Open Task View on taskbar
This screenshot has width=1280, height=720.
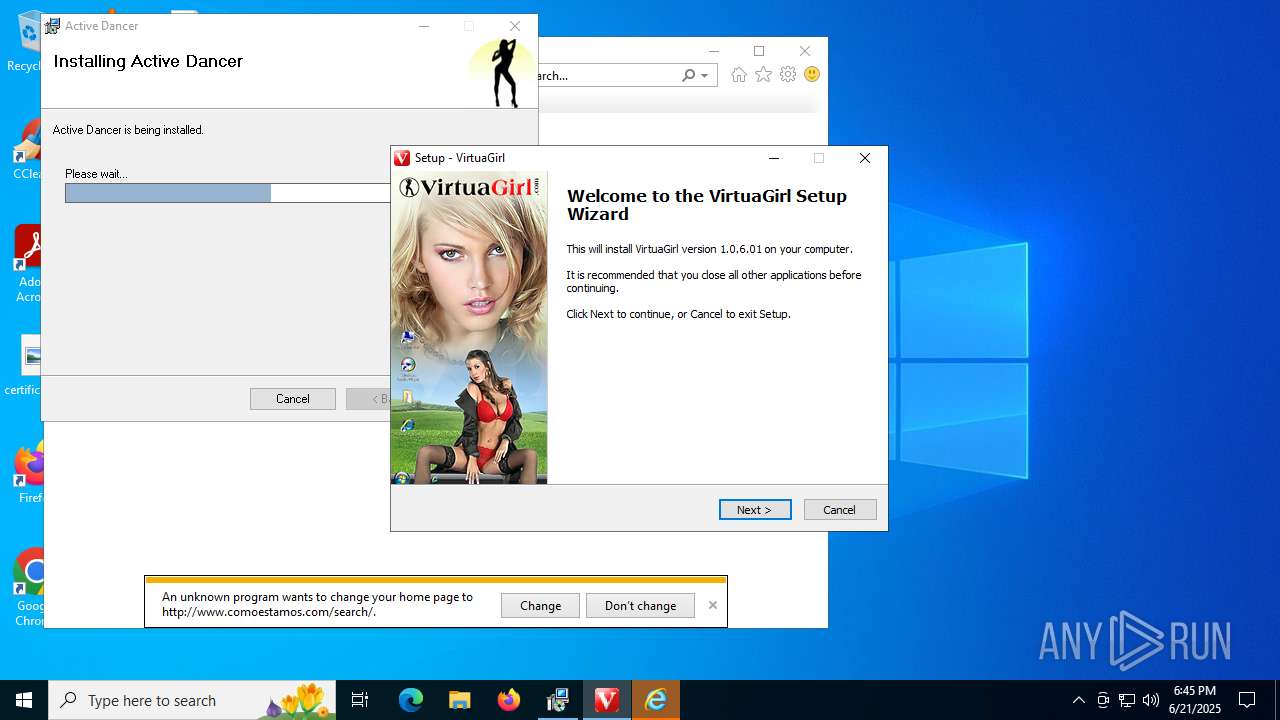click(x=360, y=700)
